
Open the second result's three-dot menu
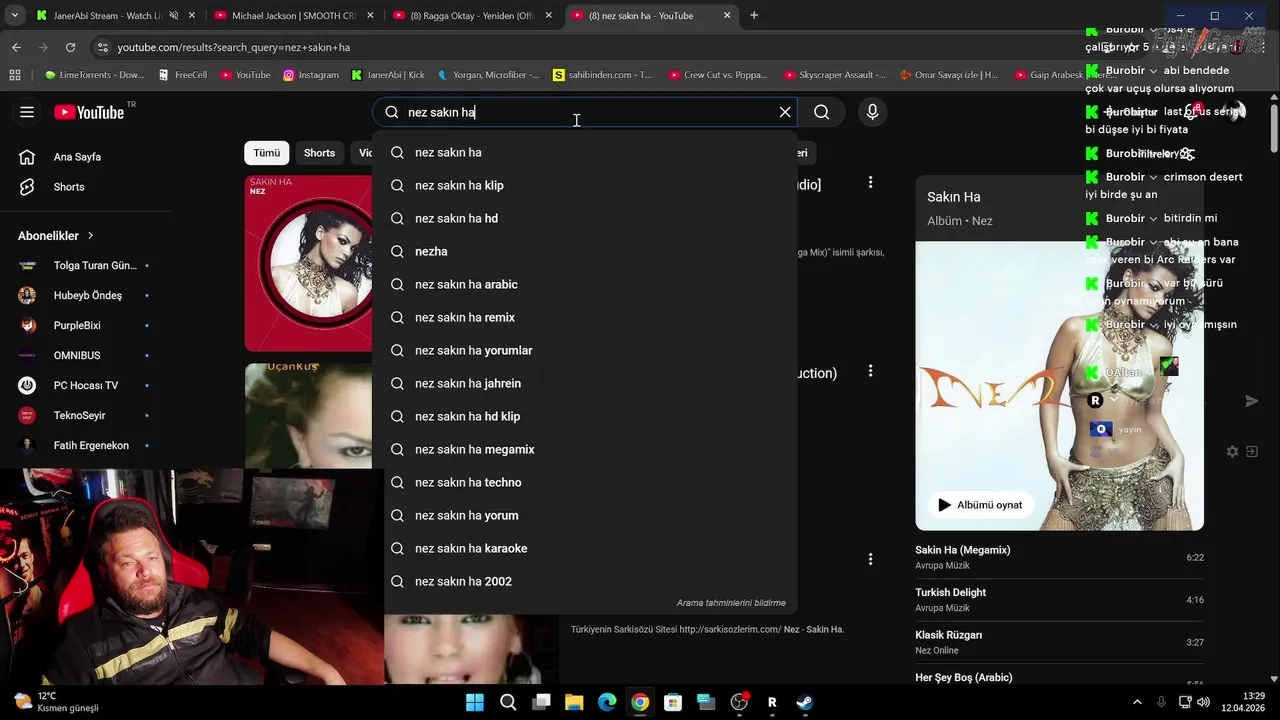coord(870,371)
